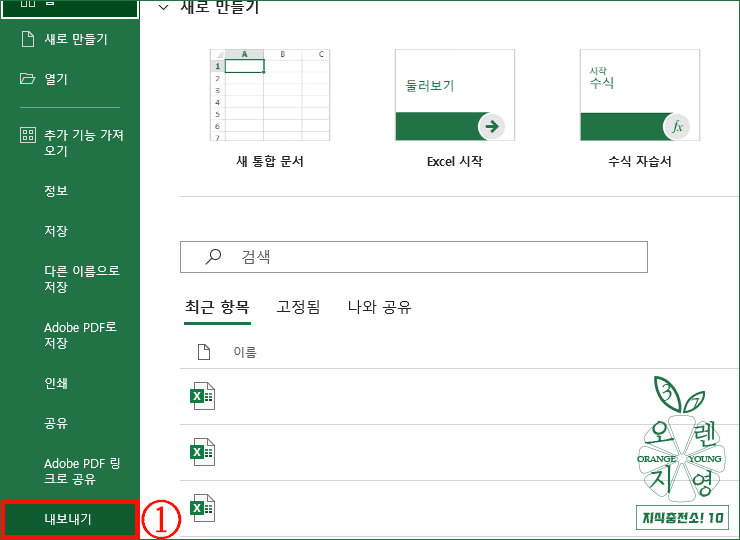Select 다른 이름으로 저장
This screenshot has width=740, height=540.
(81, 278)
